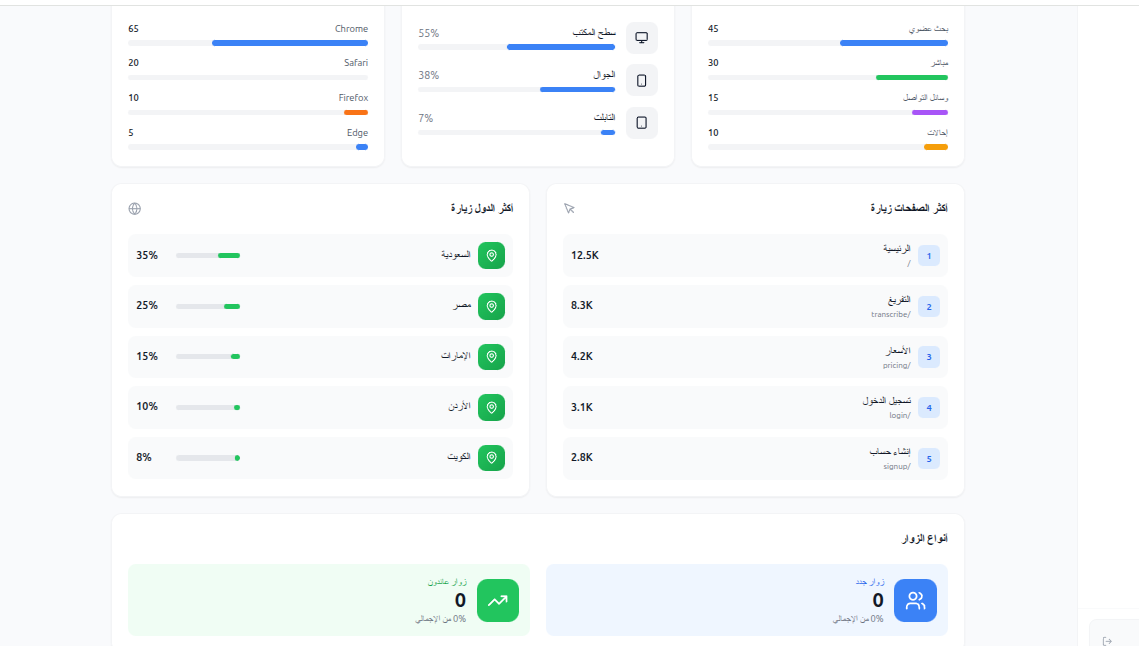Image resolution: width=1139 pixels, height=646 pixels.
Task: Click the mobile phone device icon
Action: (642, 80)
